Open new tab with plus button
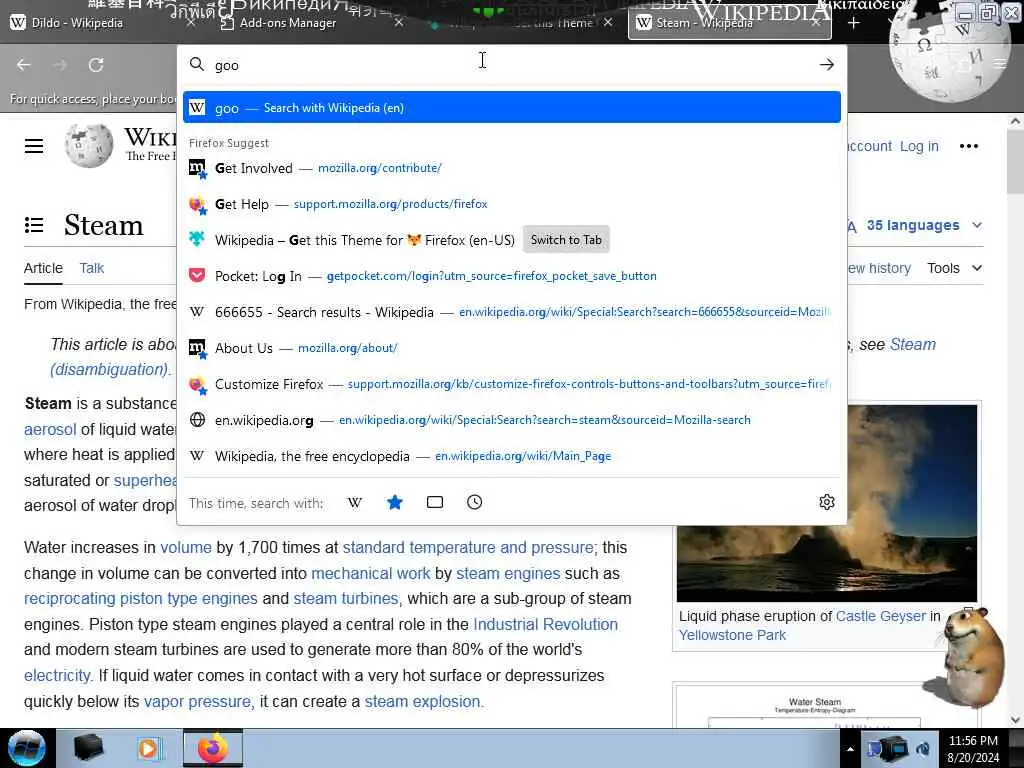Image resolution: width=1024 pixels, height=768 pixels. tap(854, 23)
